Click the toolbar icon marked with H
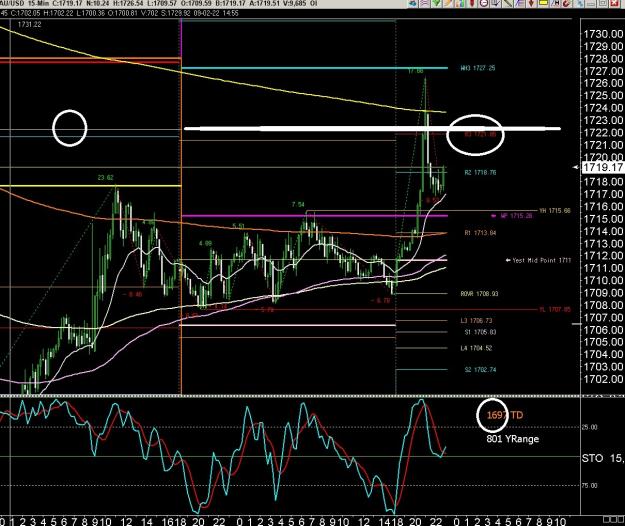The height and width of the screenshot is (526, 625). (555, 3)
